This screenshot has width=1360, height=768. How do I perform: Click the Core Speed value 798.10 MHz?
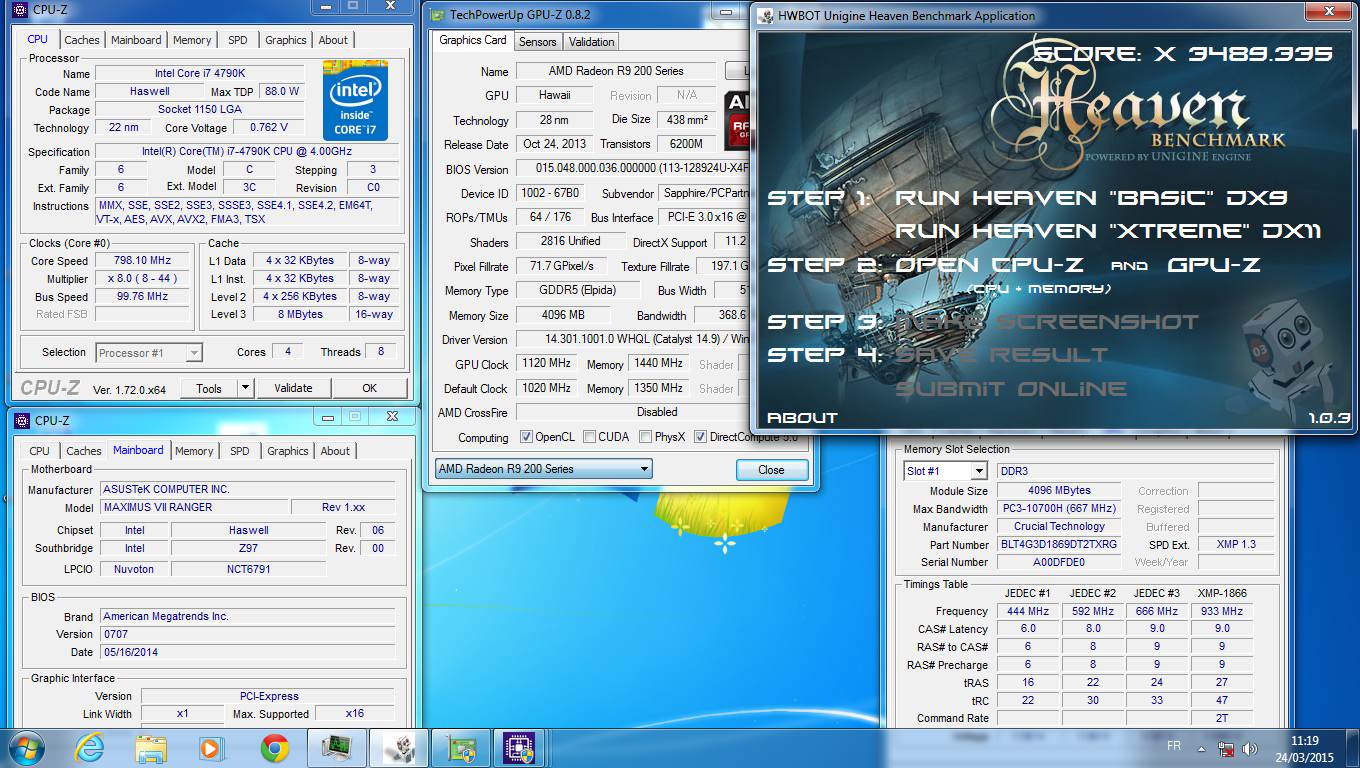[140, 260]
